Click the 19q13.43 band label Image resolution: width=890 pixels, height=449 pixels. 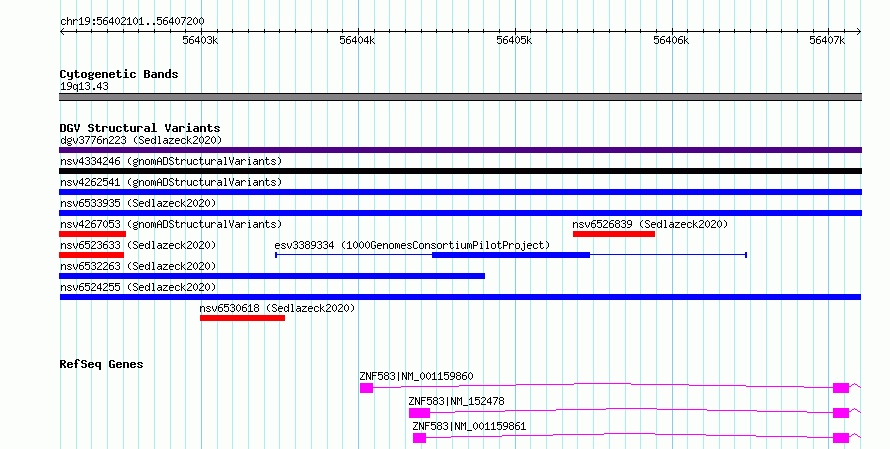(84, 86)
